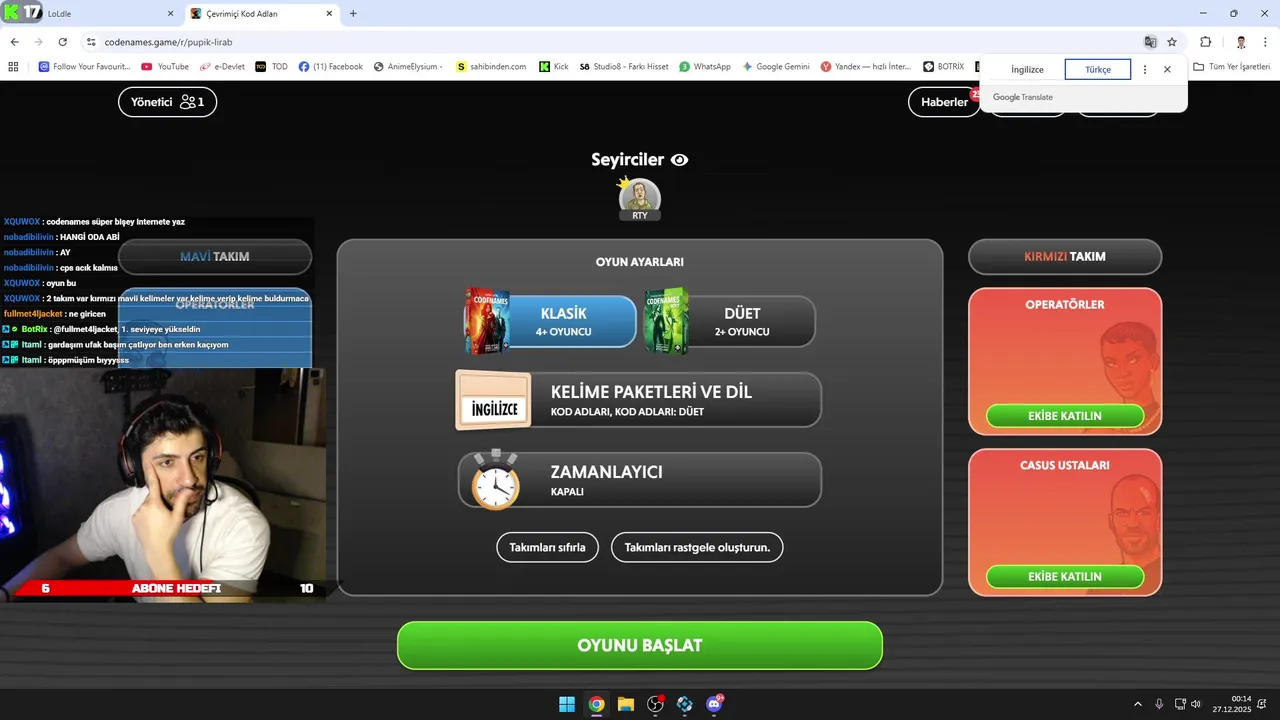This screenshot has width=1280, height=720.
Task: Open File Explorer from the taskbar
Action: point(626,704)
